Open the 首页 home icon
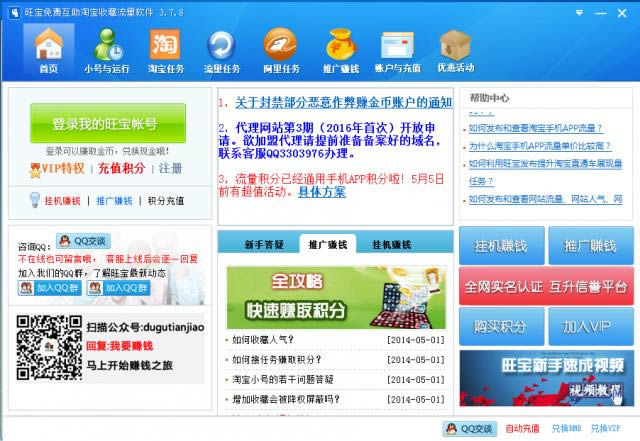Screen dimensions: 640x441 48,50
